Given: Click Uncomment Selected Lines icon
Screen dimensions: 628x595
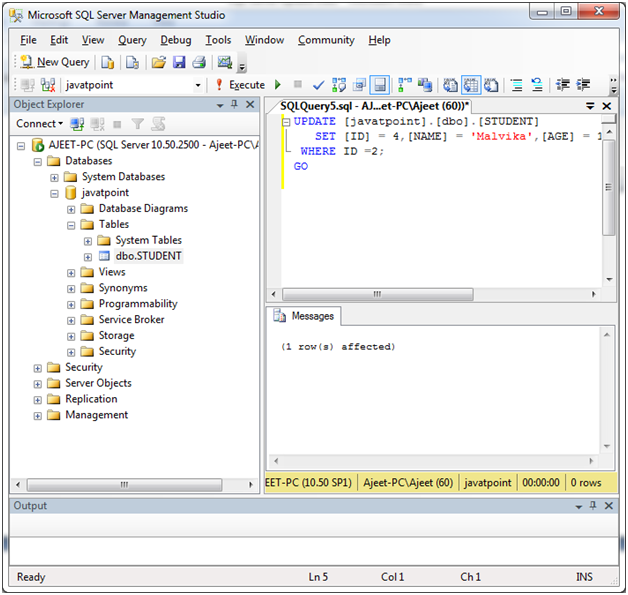Looking at the screenshot, I should [537, 85].
